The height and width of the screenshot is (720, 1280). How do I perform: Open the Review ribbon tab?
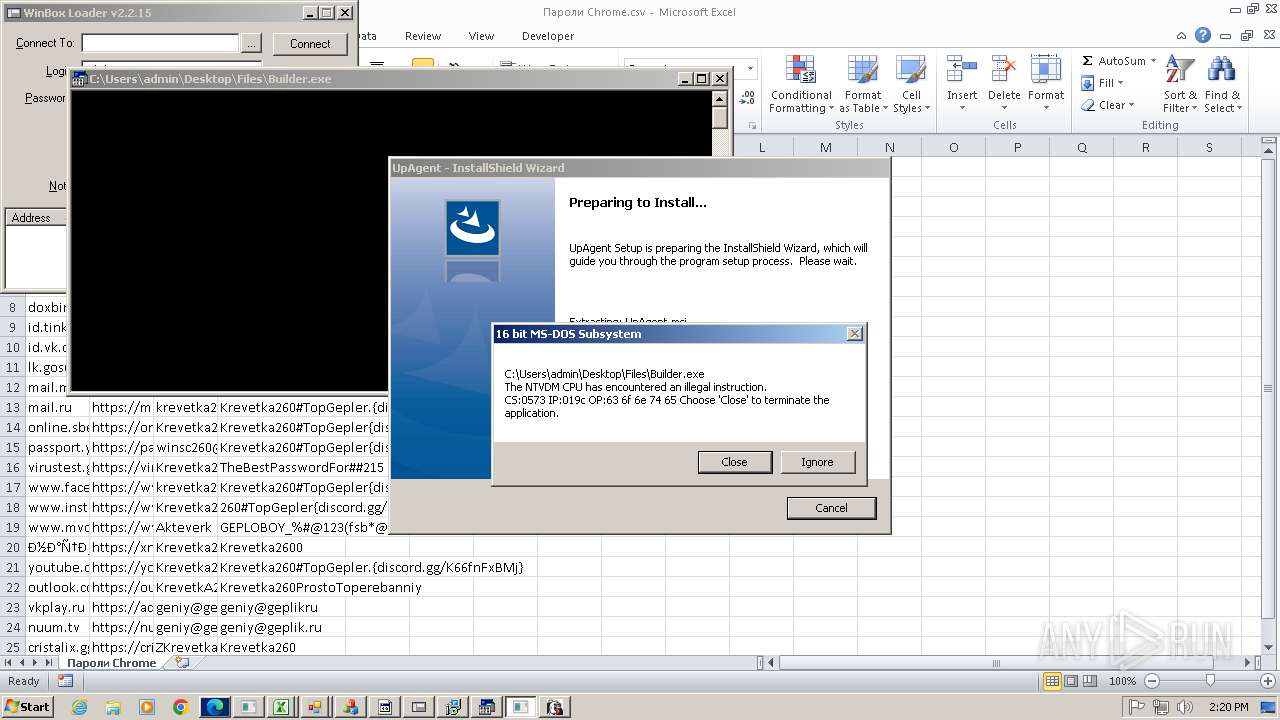[423, 36]
